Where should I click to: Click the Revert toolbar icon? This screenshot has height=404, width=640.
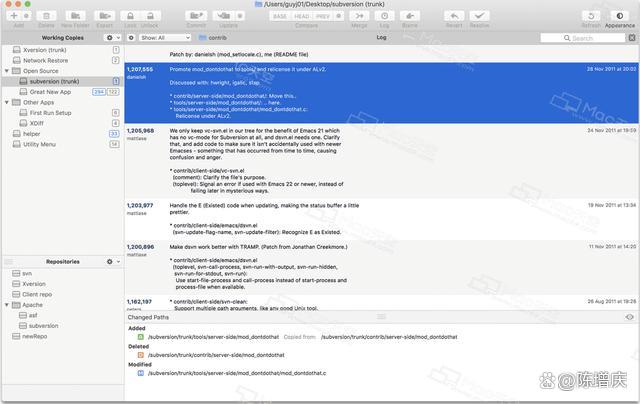pyautogui.click(x=454, y=16)
